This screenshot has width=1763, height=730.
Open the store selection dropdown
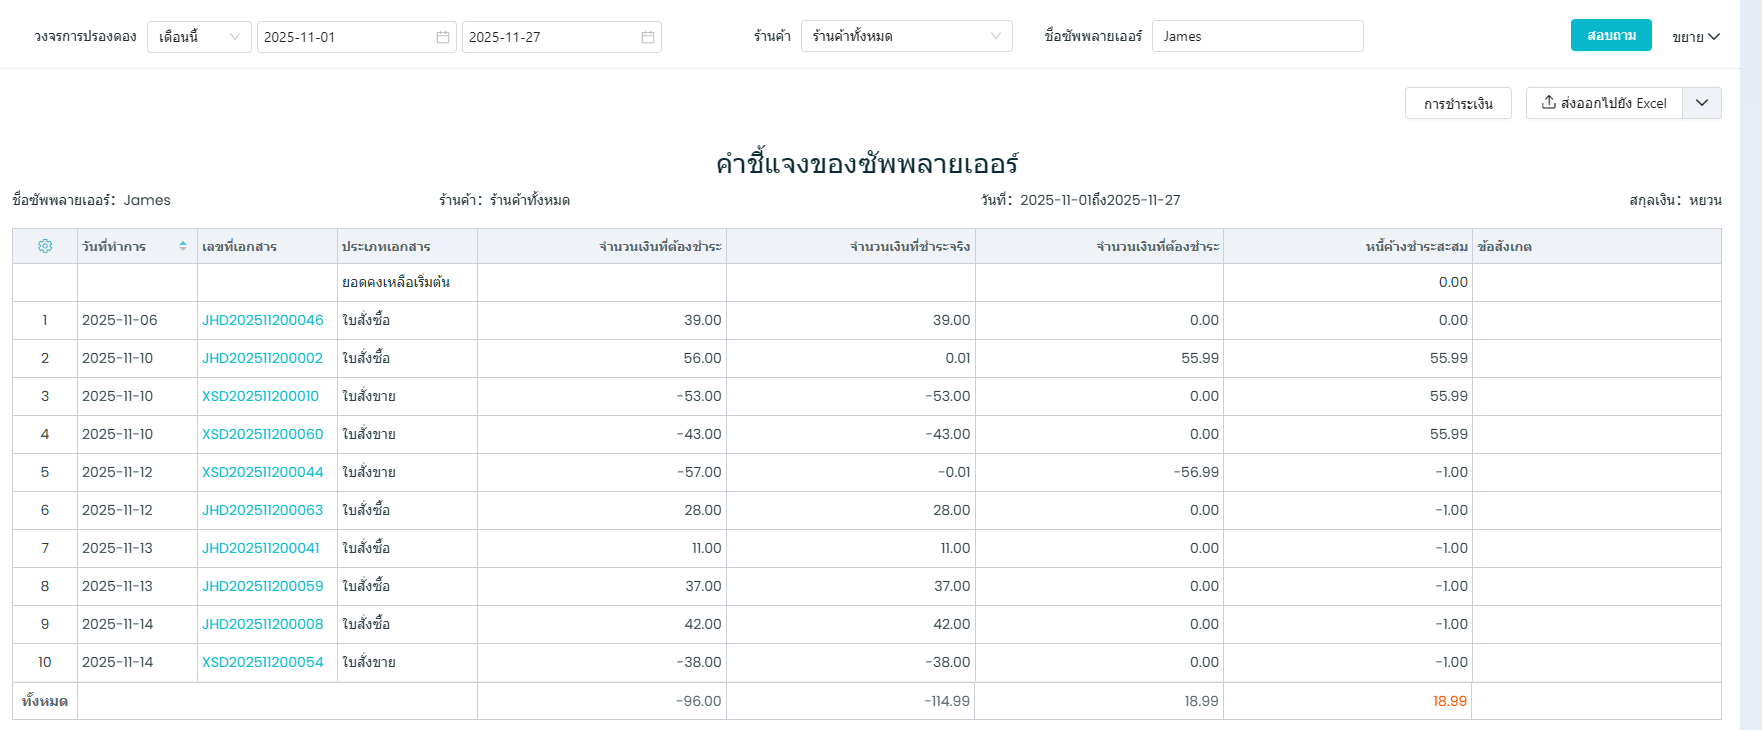click(x=906, y=37)
